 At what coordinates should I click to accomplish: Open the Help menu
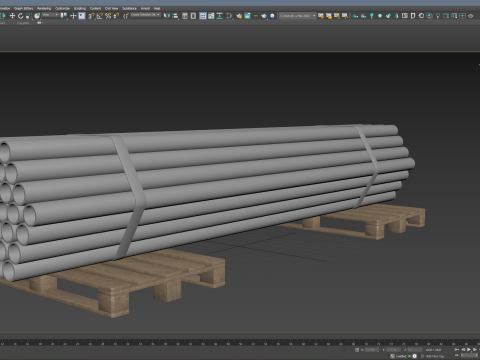[x=157, y=8]
